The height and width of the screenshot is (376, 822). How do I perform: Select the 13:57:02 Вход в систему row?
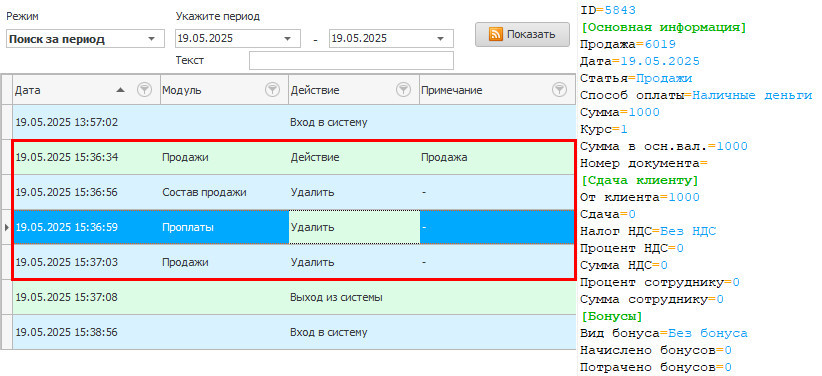click(x=294, y=122)
